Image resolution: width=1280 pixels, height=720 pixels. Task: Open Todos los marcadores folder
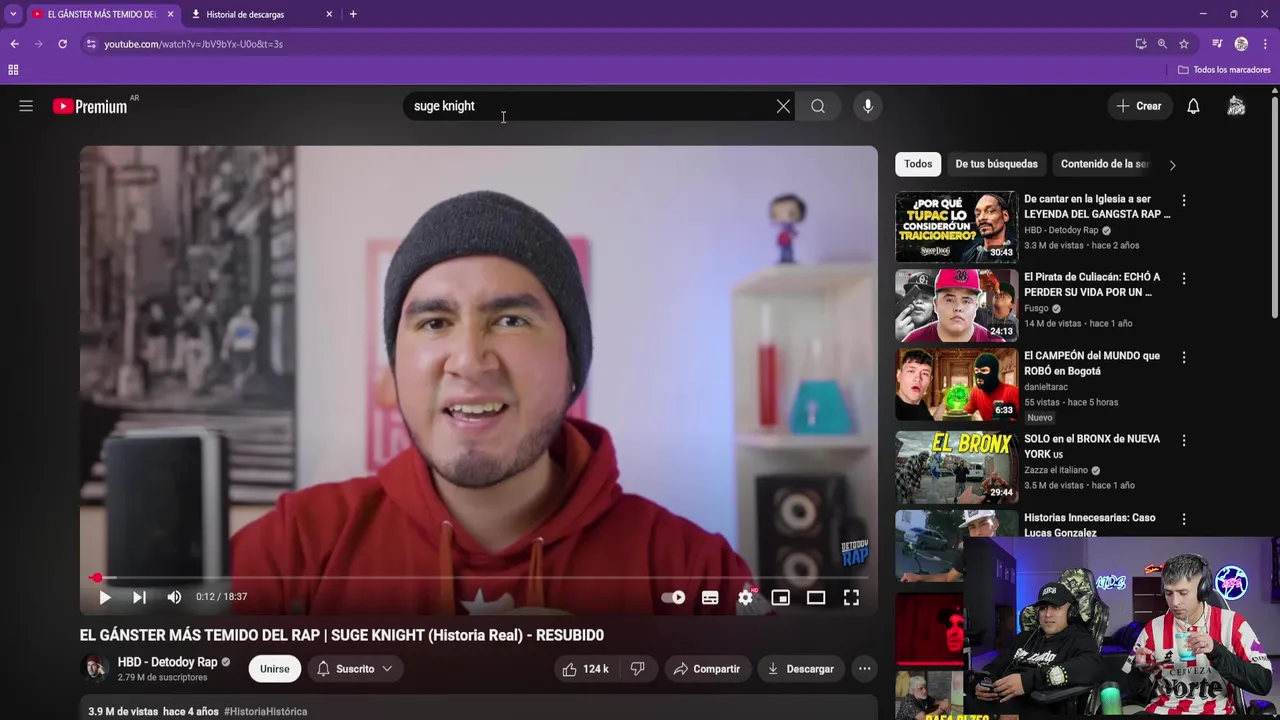(x=1224, y=70)
